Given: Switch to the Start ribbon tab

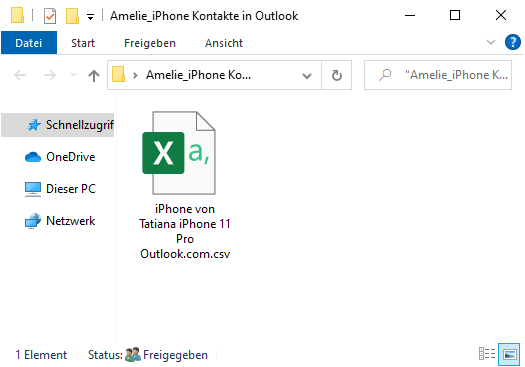Looking at the screenshot, I should [x=83, y=43].
